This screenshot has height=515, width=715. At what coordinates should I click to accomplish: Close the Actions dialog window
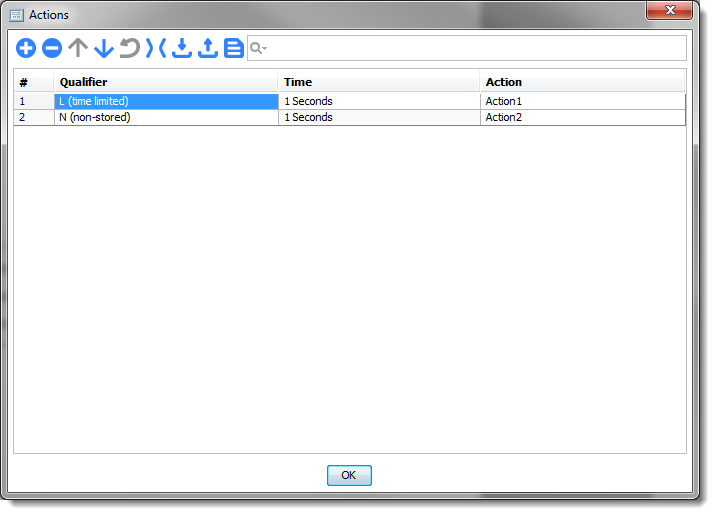pyautogui.click(x=670, y=11)
